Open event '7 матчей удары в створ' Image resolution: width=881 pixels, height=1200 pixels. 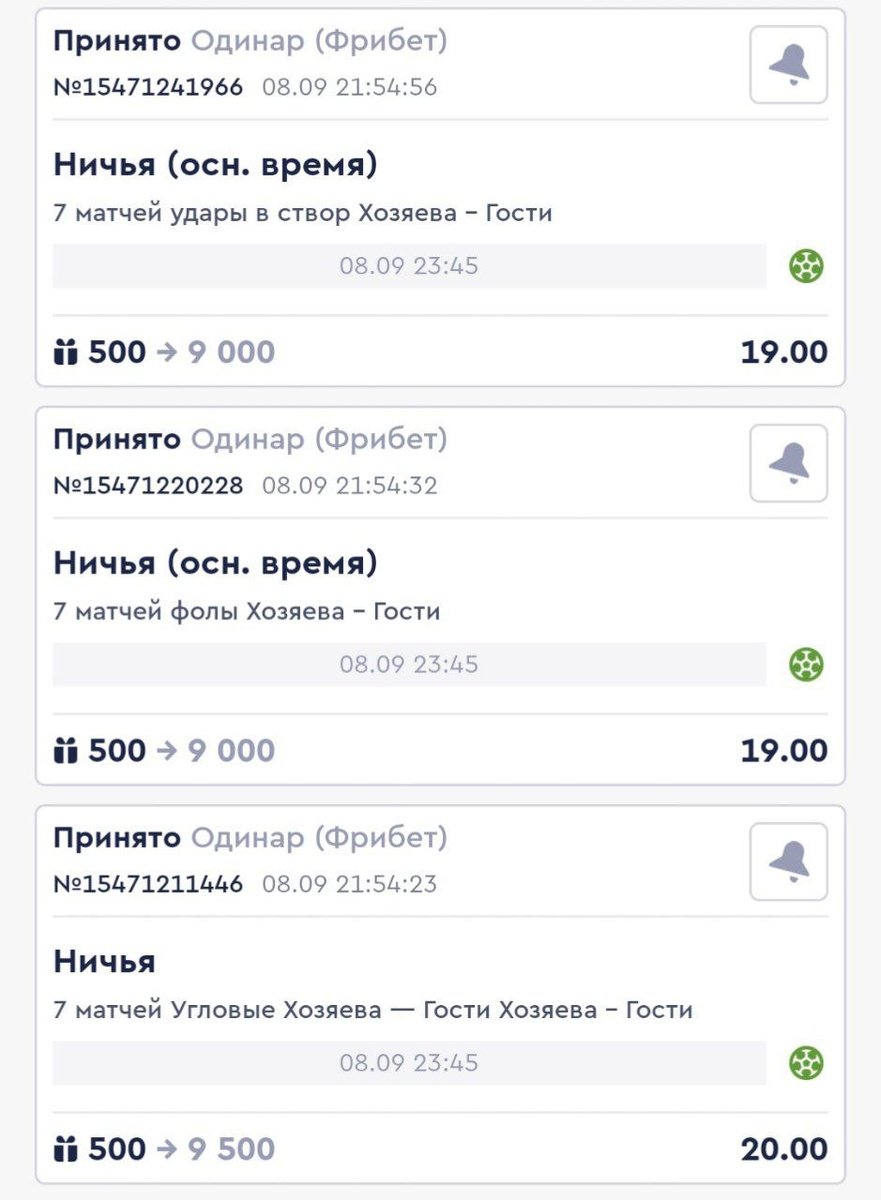point(303,213)
